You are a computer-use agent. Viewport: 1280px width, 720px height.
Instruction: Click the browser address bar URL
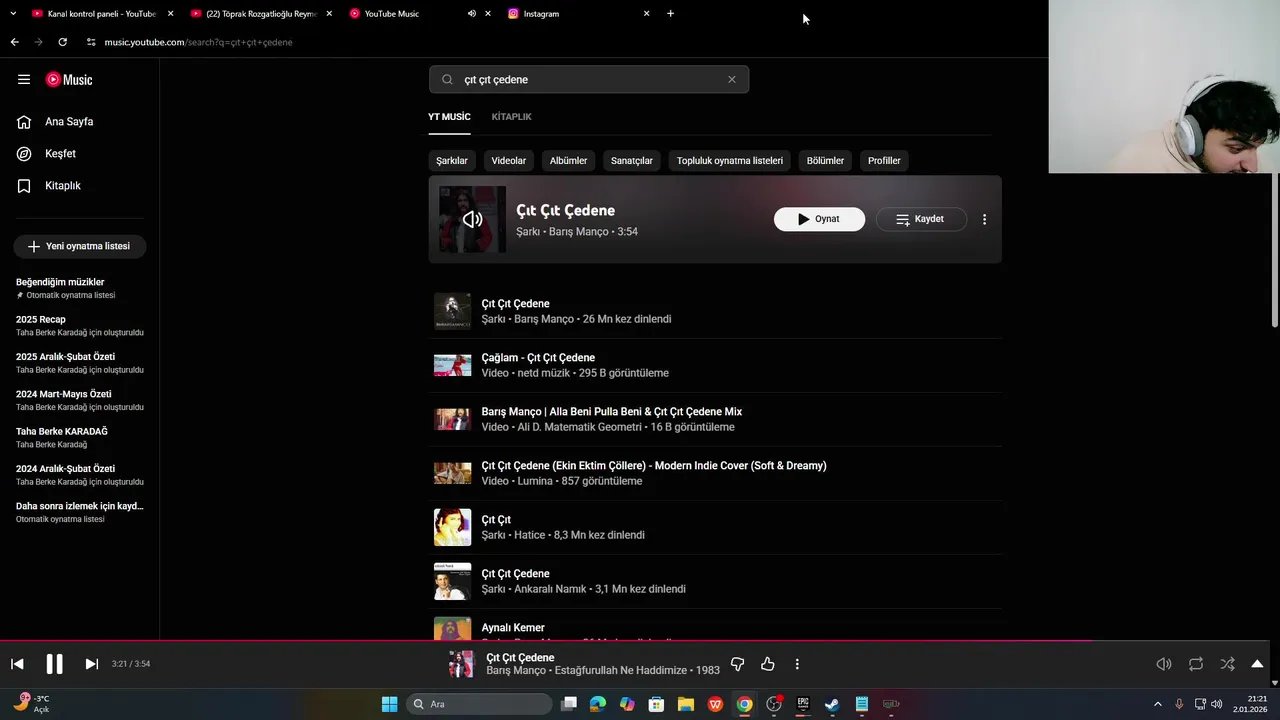(x=198, y=42)
